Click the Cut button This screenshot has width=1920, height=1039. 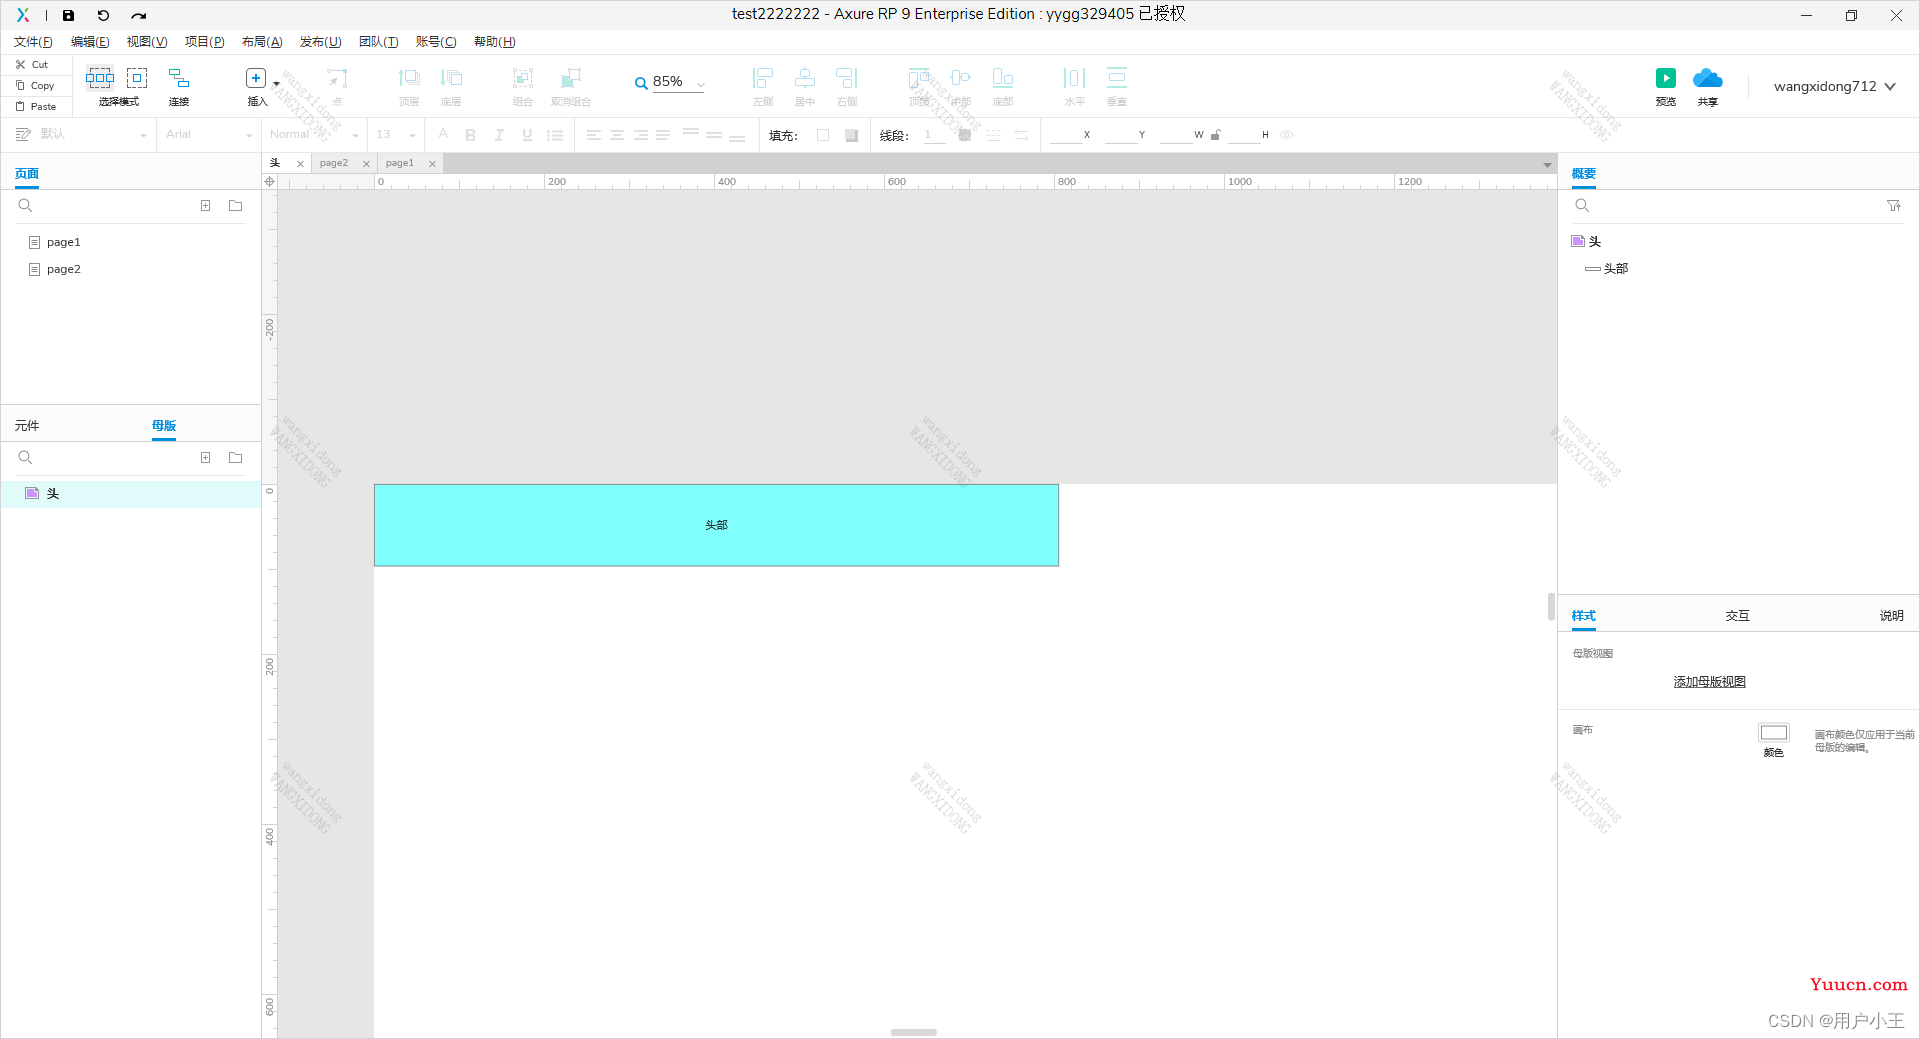click(32, 64)
